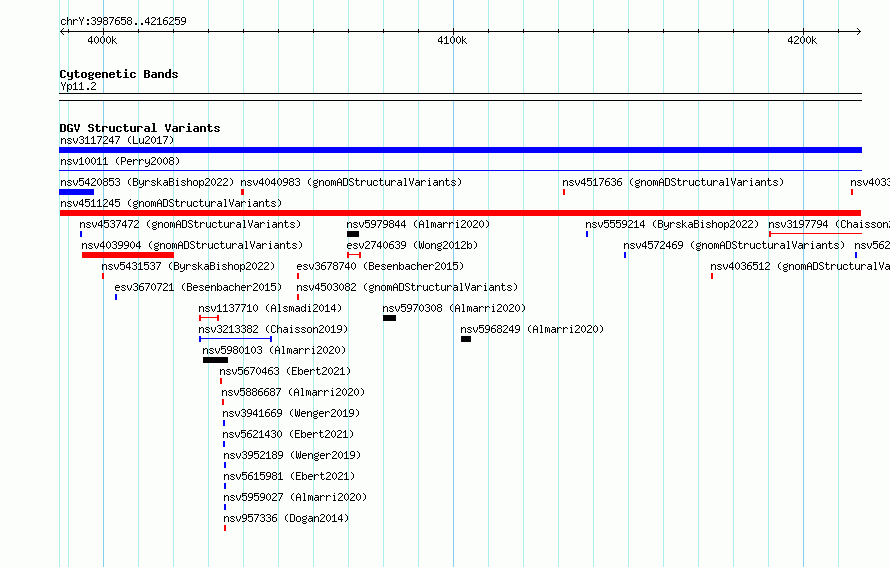Click the black bar under nsv5980103

[216, 360]
